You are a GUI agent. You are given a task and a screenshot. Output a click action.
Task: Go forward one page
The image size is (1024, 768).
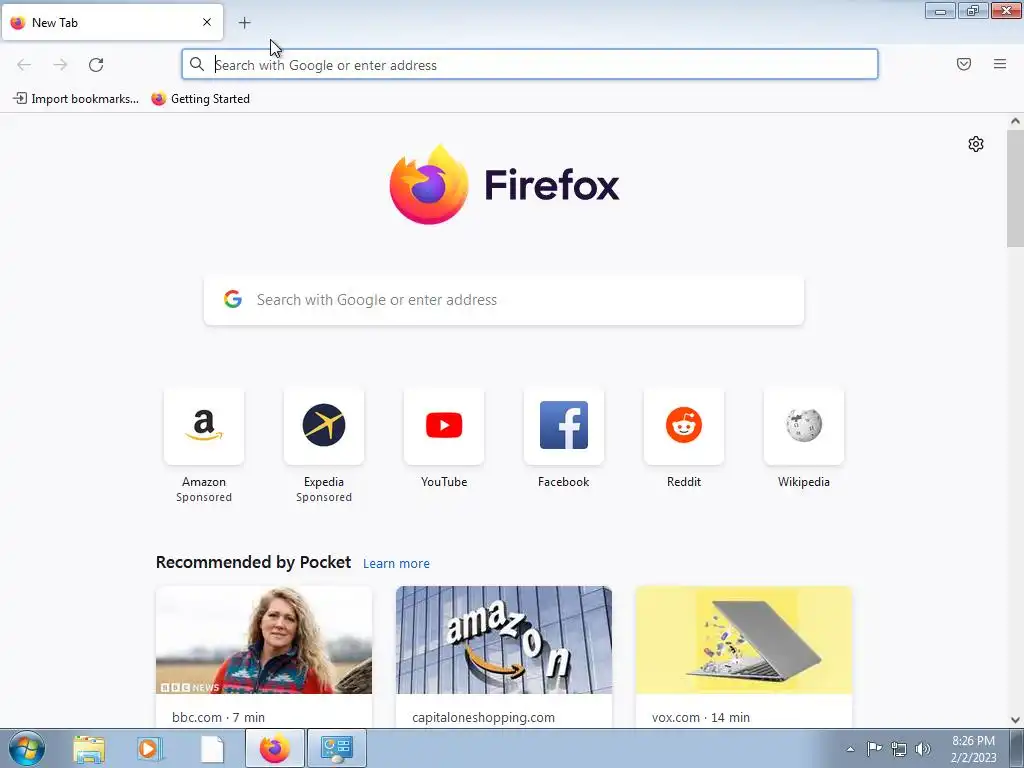(60, 65)
